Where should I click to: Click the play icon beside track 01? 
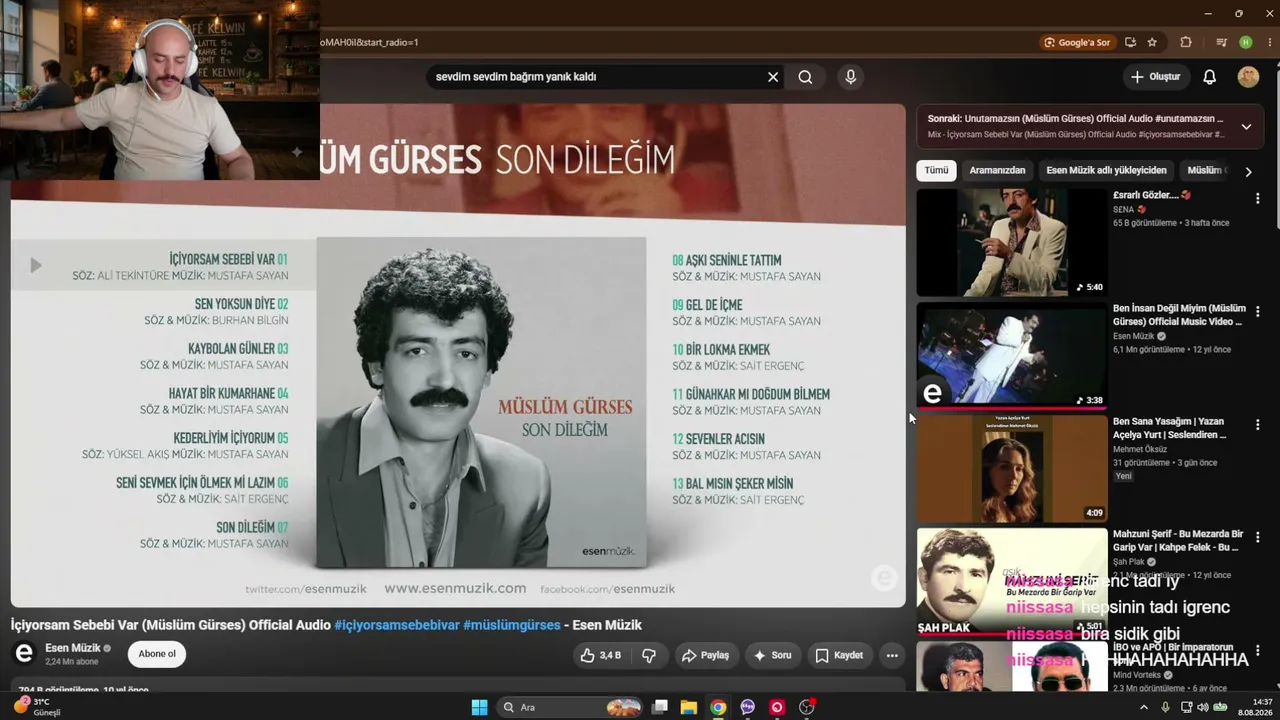[36, 265]
